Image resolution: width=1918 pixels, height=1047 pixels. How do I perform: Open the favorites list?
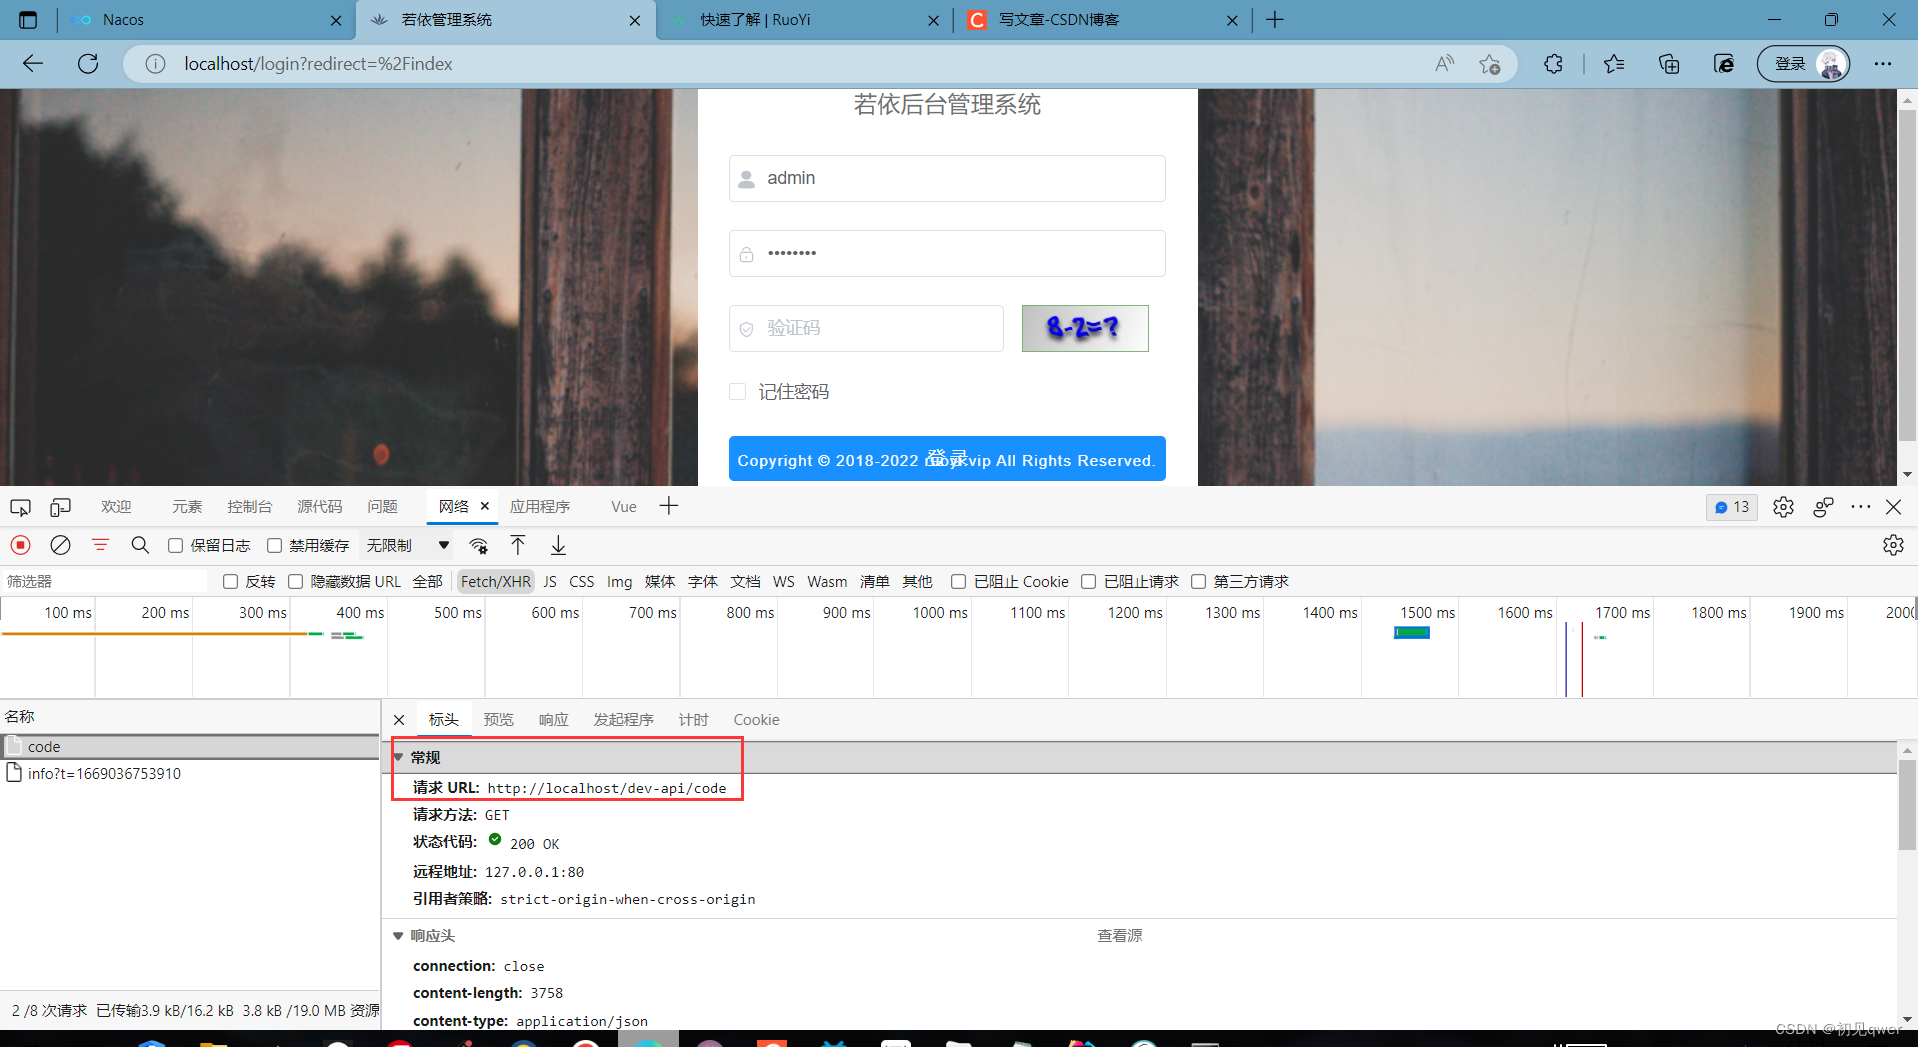click(1613, 64)
